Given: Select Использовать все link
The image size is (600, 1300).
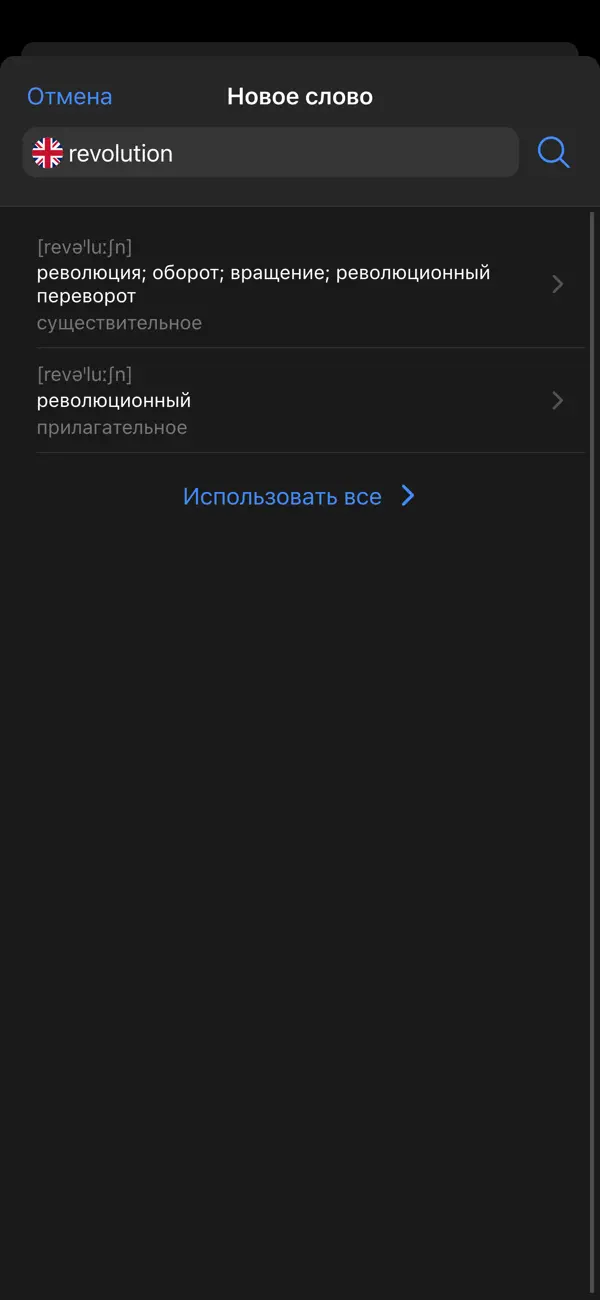Looking at the screenshot, I should point(282,497).
